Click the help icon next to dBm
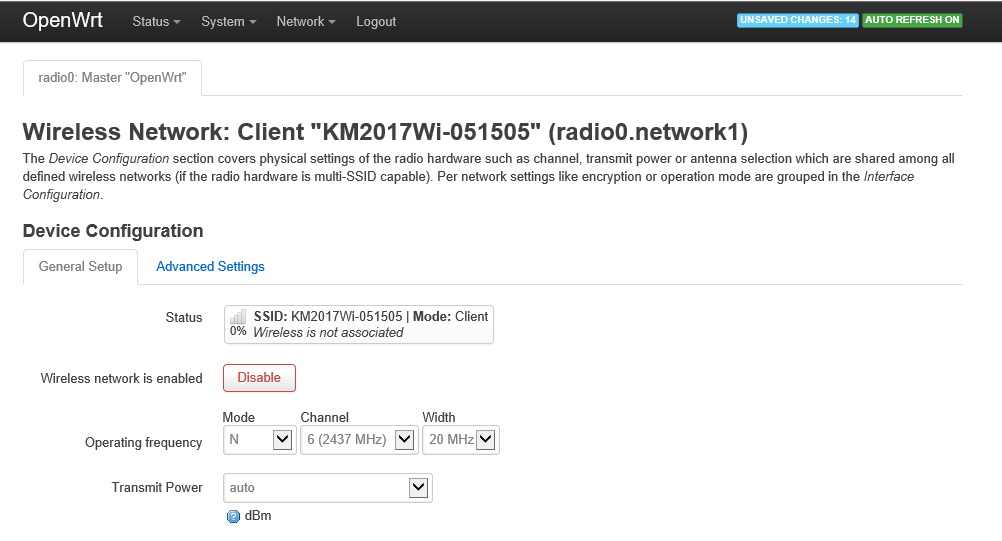The width and height of the screenshot is (1002, 541). 233,516
